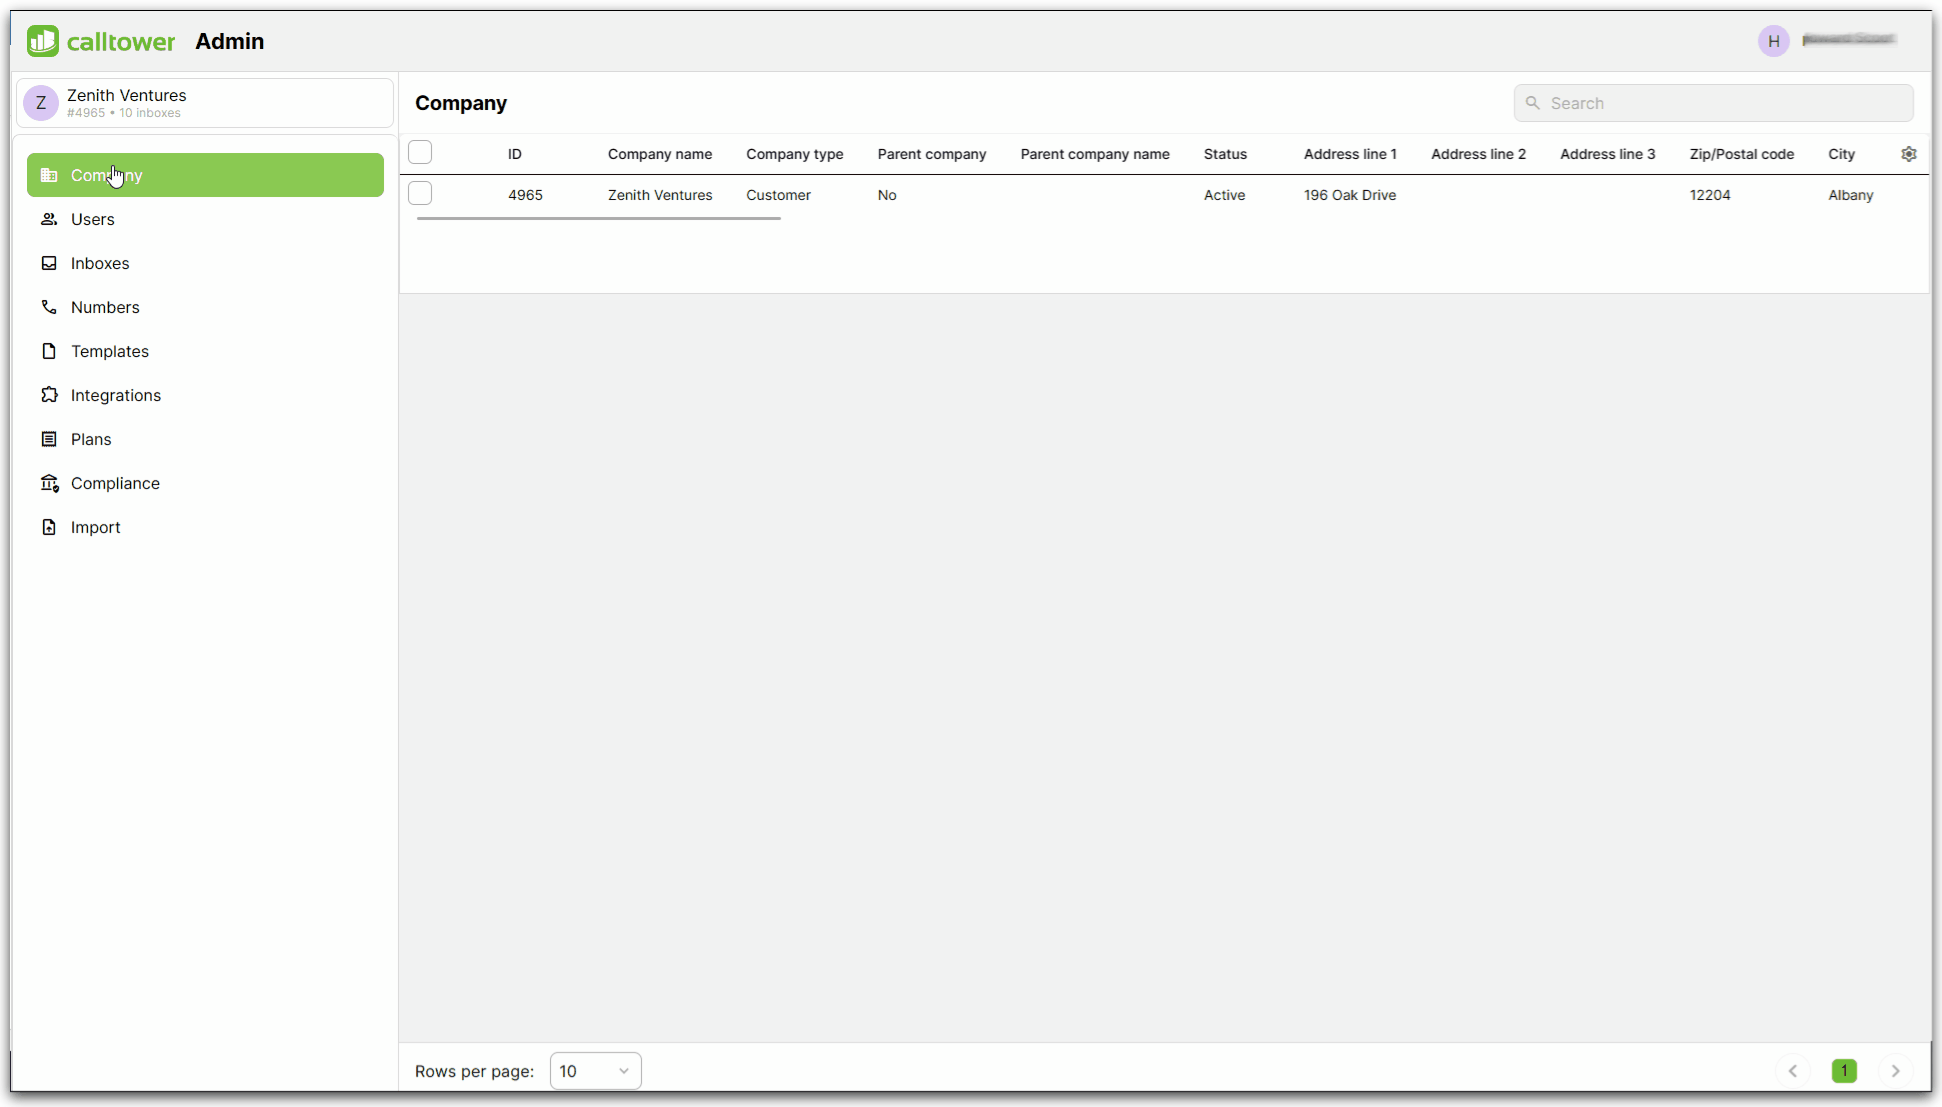Click the page 1 indicator
The height and width of the screenshot is (1107, 1942).
pyautogui.click(x=1843, y=1070)
